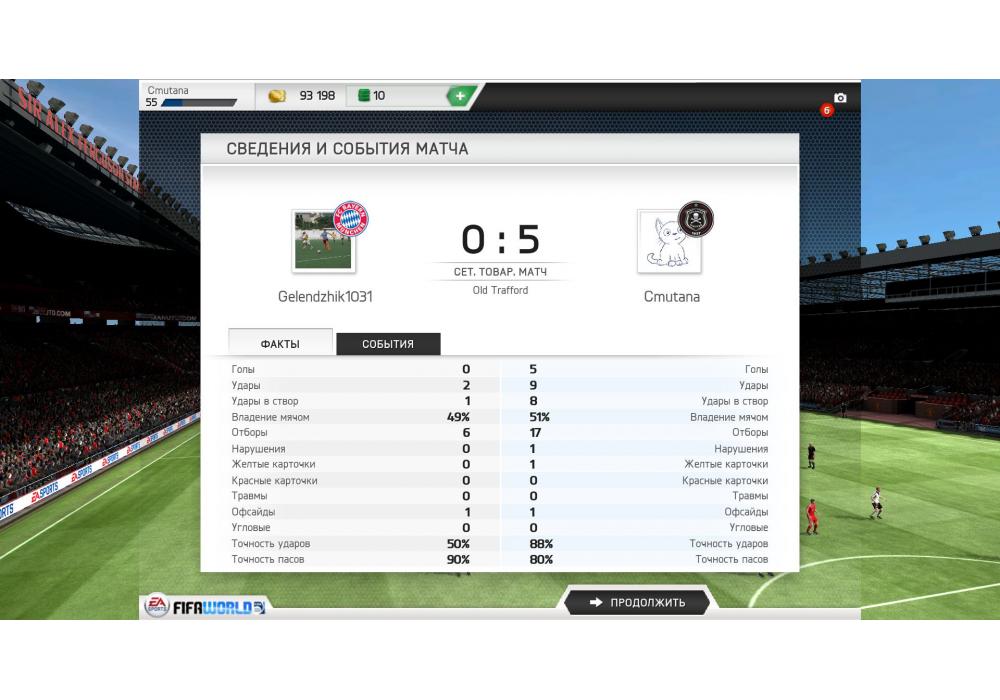Switch to the СОБЫТИЯ tab
The height and width of the screenshot is (700, 1000).
[x=388, y=344]
